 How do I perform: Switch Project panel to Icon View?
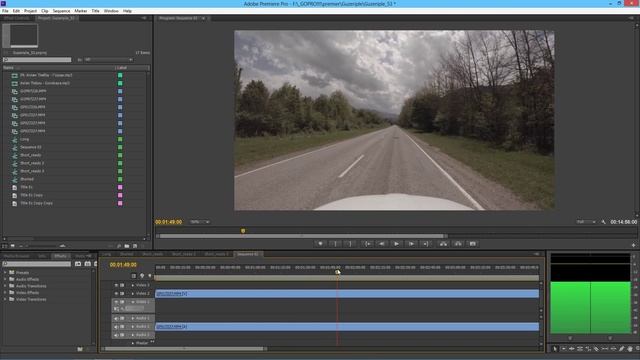click(13, 246)
